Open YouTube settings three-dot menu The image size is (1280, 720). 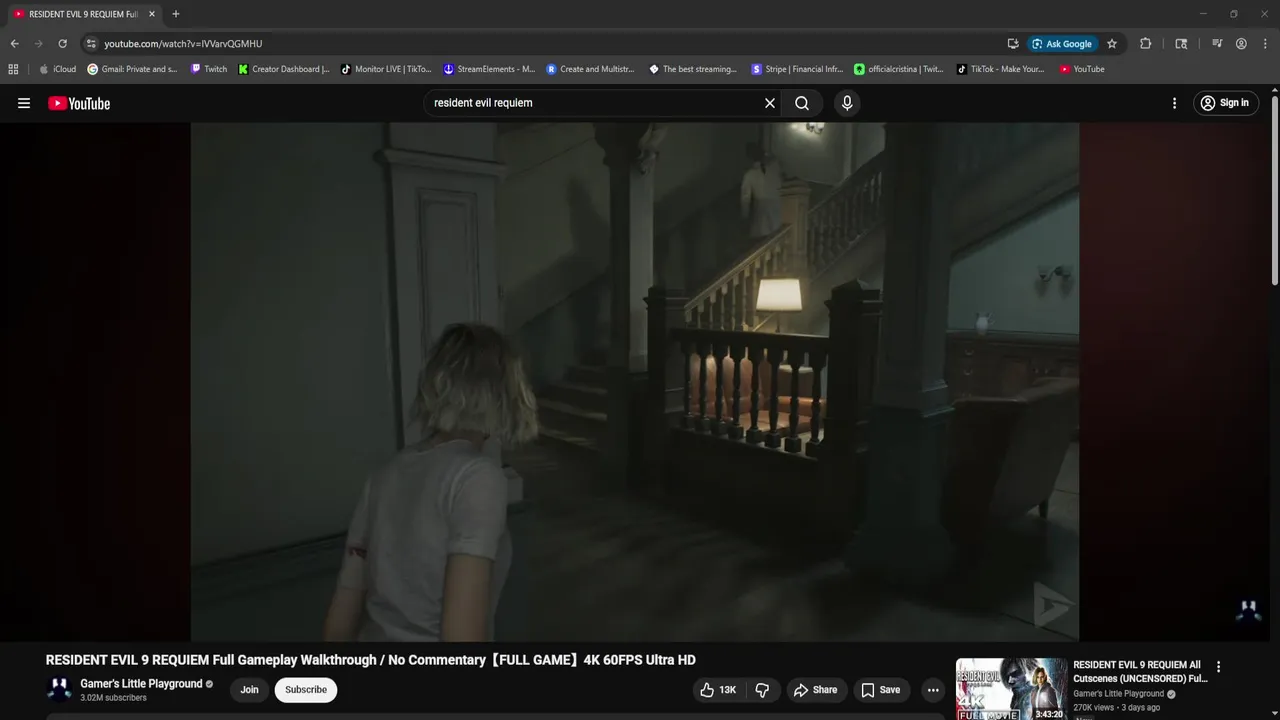tap(1174, 103)
